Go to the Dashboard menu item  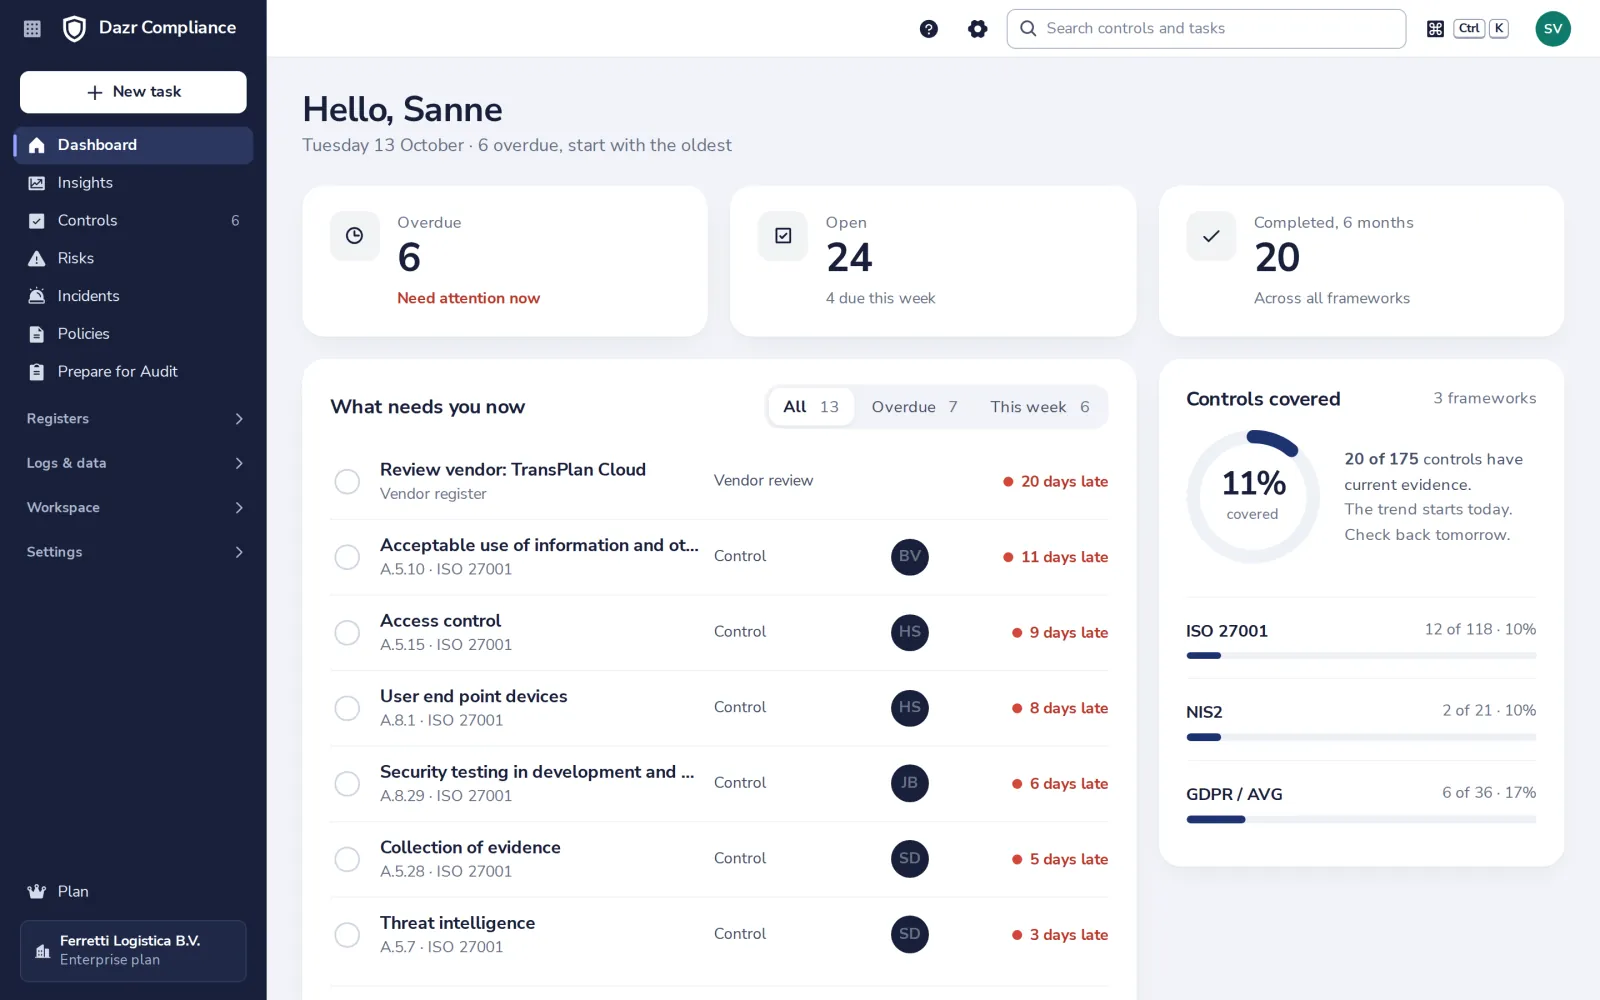[x=134, y=145]
